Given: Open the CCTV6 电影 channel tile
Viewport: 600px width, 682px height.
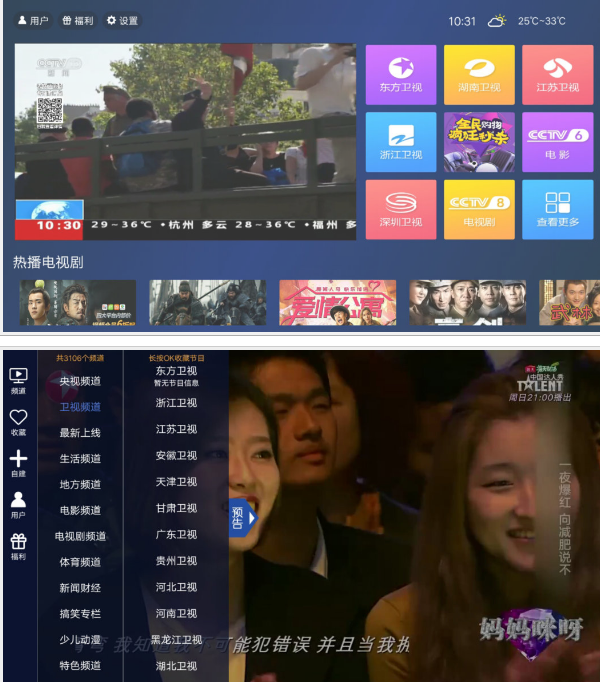Looking at the screenshot, I should 557,142.
